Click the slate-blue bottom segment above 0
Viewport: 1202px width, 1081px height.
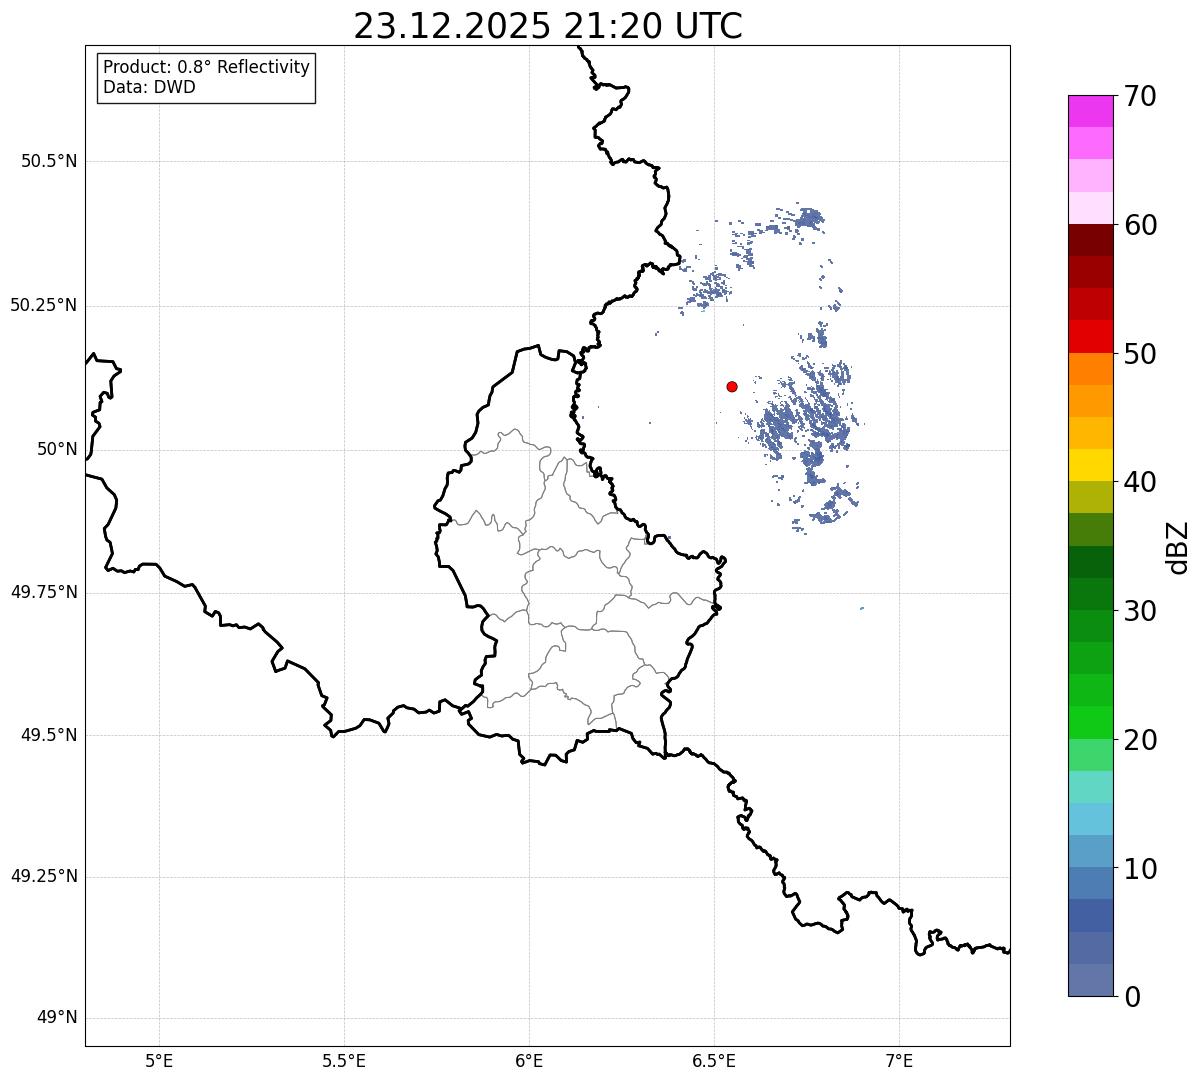(1090, 980)
